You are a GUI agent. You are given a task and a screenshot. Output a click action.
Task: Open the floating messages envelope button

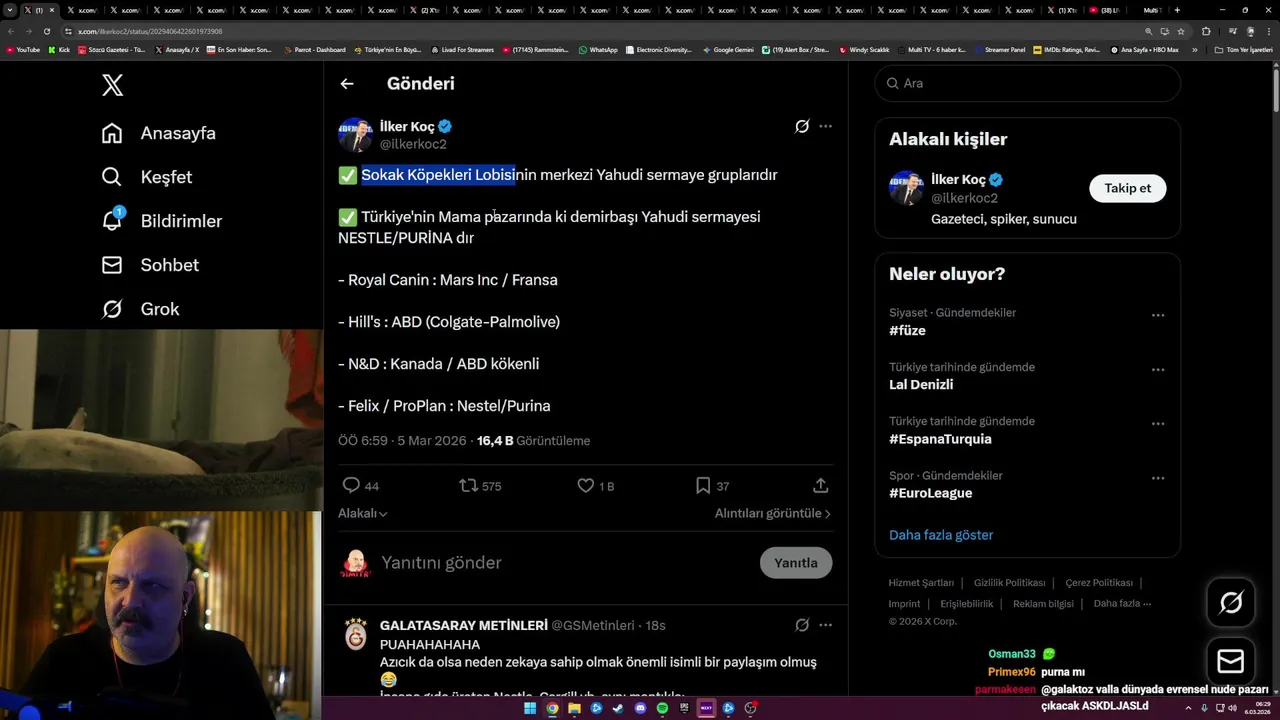click(1231, 662)
